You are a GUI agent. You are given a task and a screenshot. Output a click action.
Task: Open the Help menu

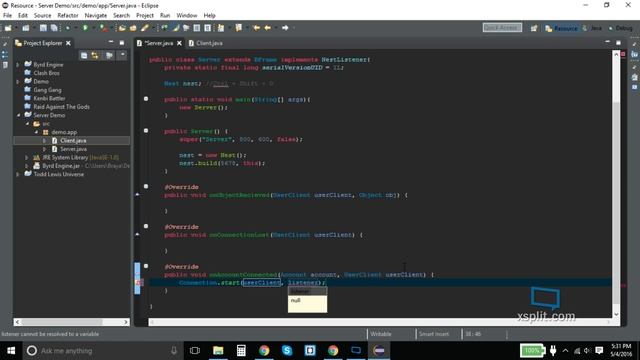point(209,15)
